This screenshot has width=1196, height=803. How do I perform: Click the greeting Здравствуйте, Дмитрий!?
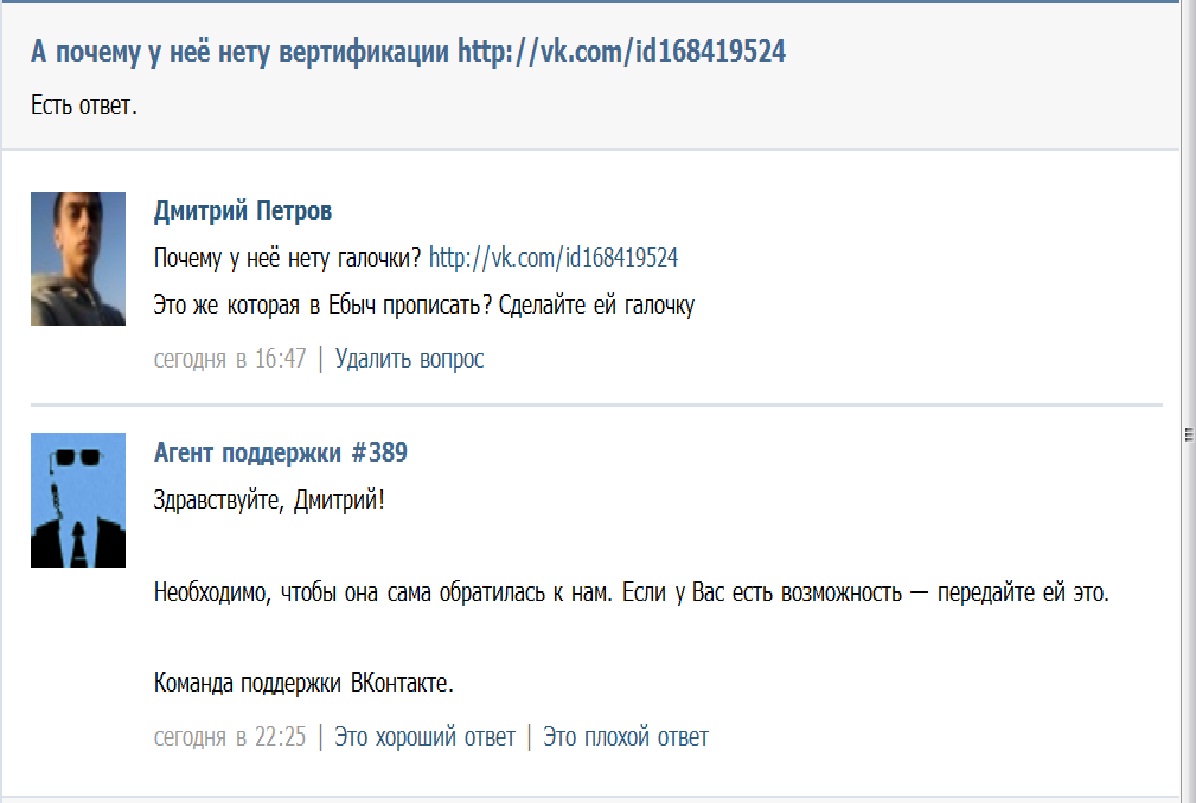269,500
